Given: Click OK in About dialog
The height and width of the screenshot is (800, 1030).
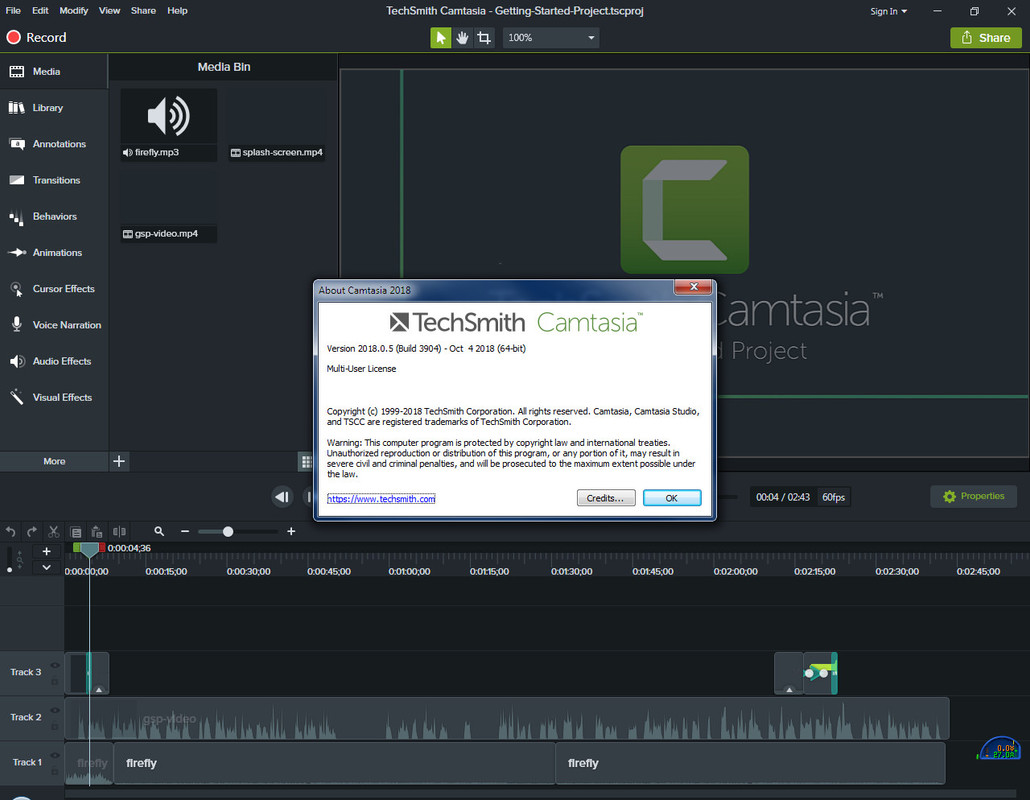Looking at the screenshot, I should pyautogui.click(x=671, y=498).
